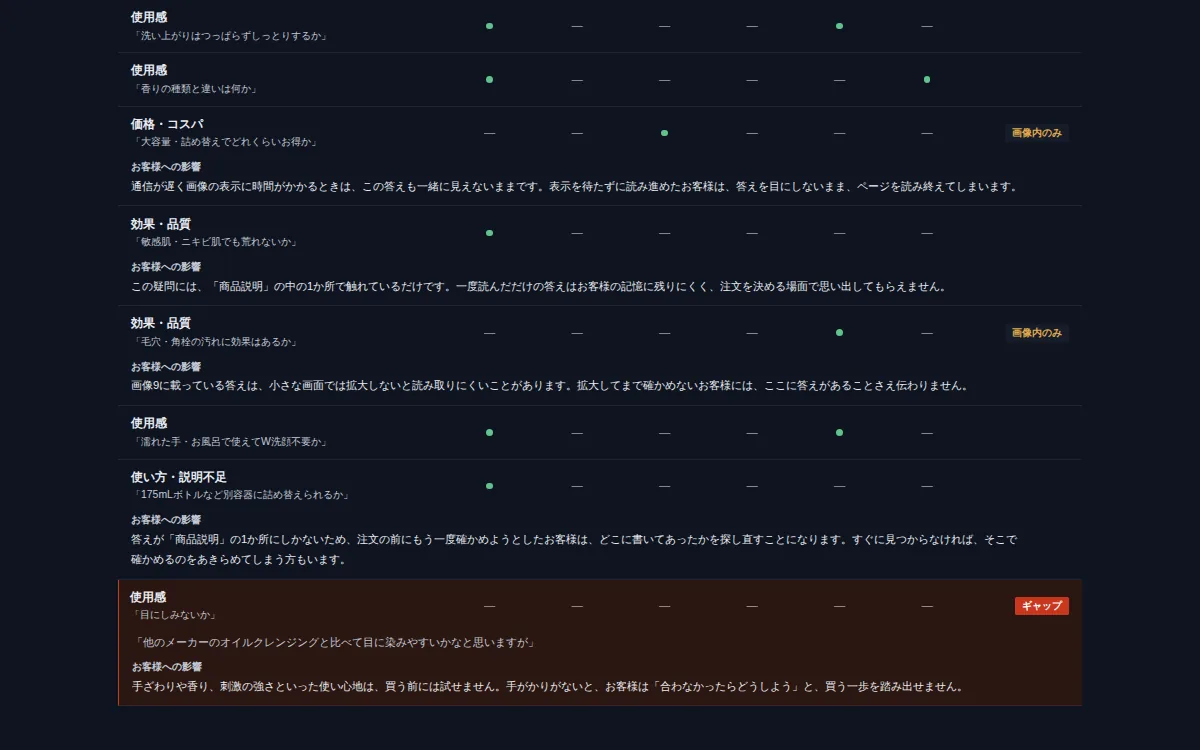This screenshot has height=750, width=1200.
Task: Select the question 「毛穴・角栓の汚れに効果はあるか」
Action: point(215,342)
